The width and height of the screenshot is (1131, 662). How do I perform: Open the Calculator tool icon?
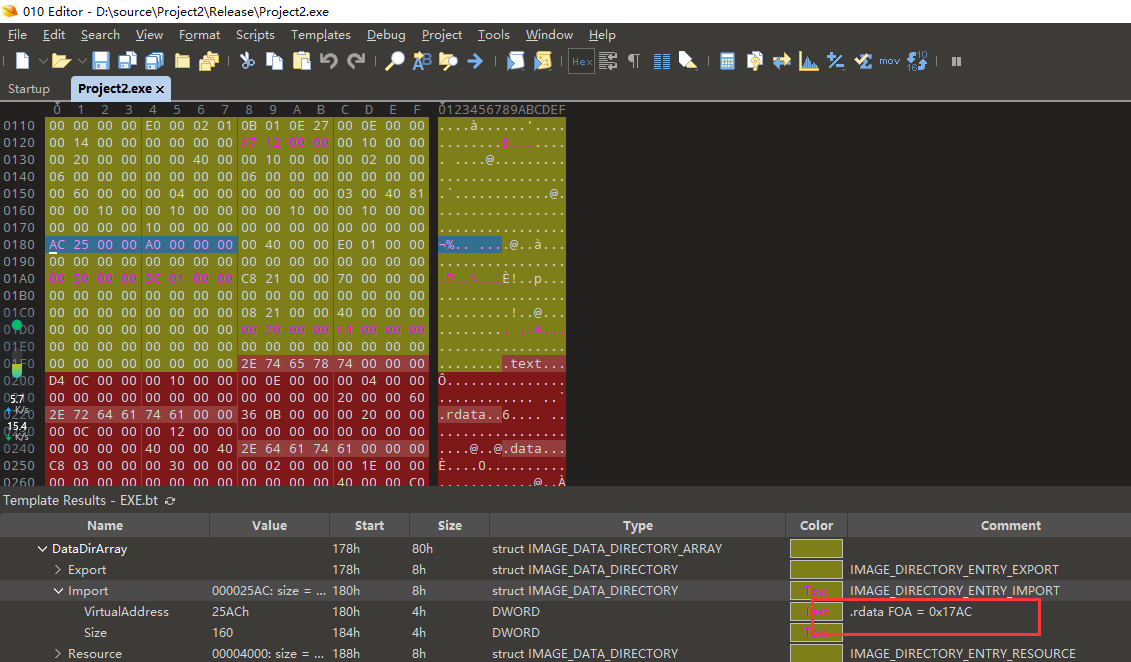click(727, 61)
